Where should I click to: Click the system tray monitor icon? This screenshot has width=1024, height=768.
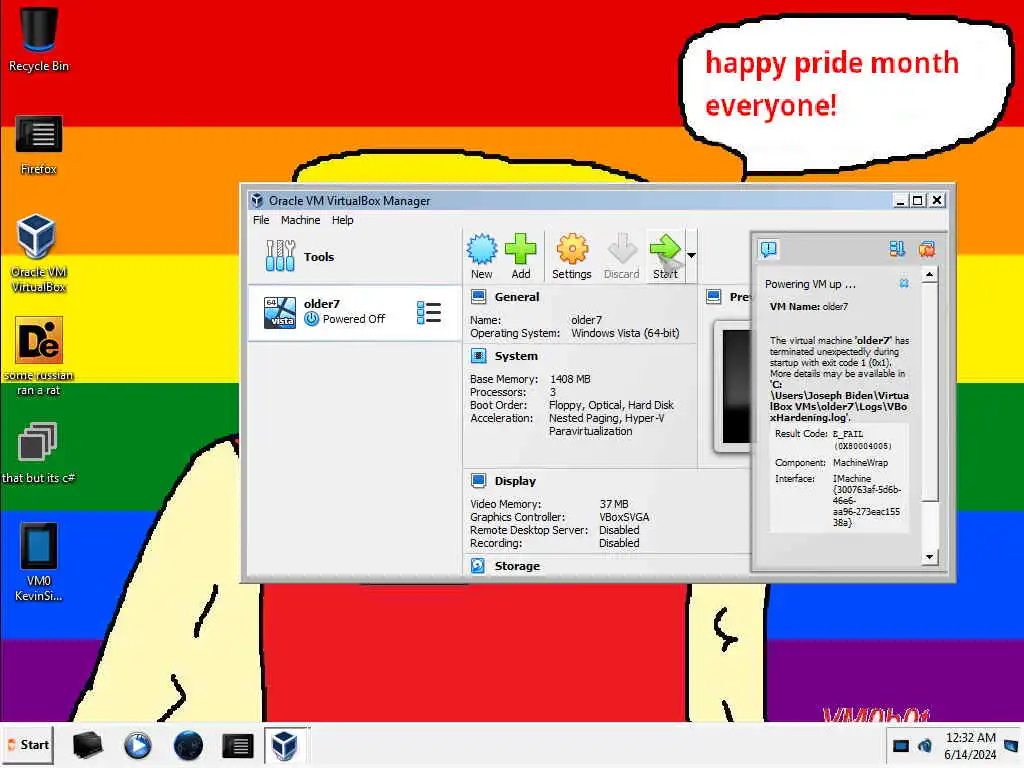[901, 745]
